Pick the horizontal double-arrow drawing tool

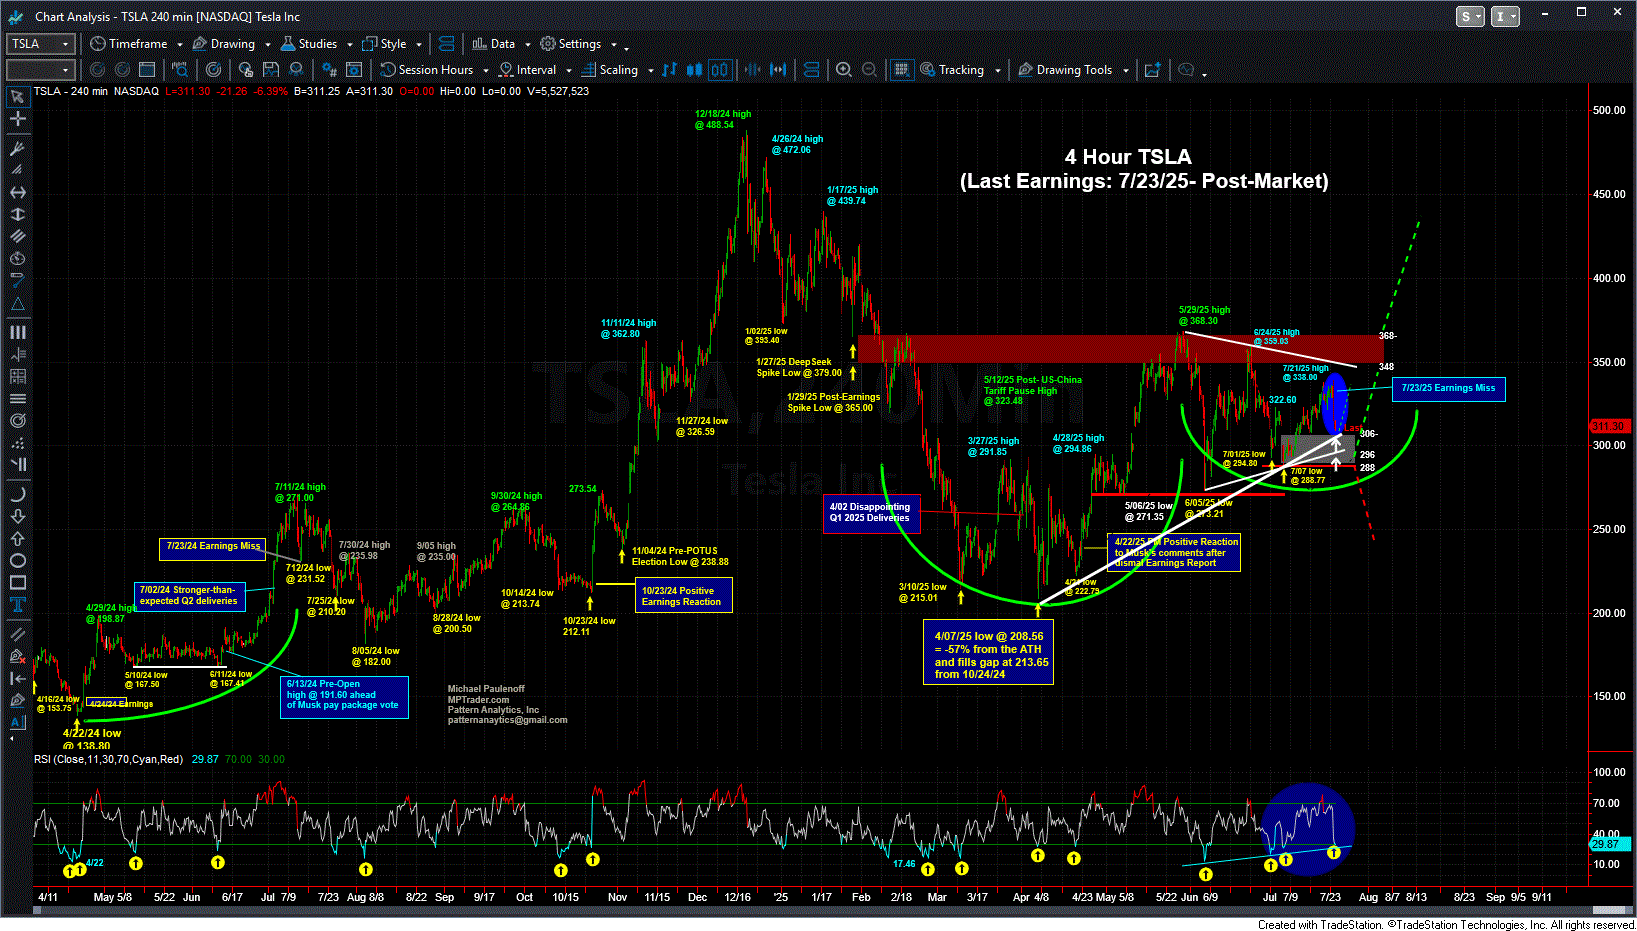pyautogui.click(x=17, y=192)
